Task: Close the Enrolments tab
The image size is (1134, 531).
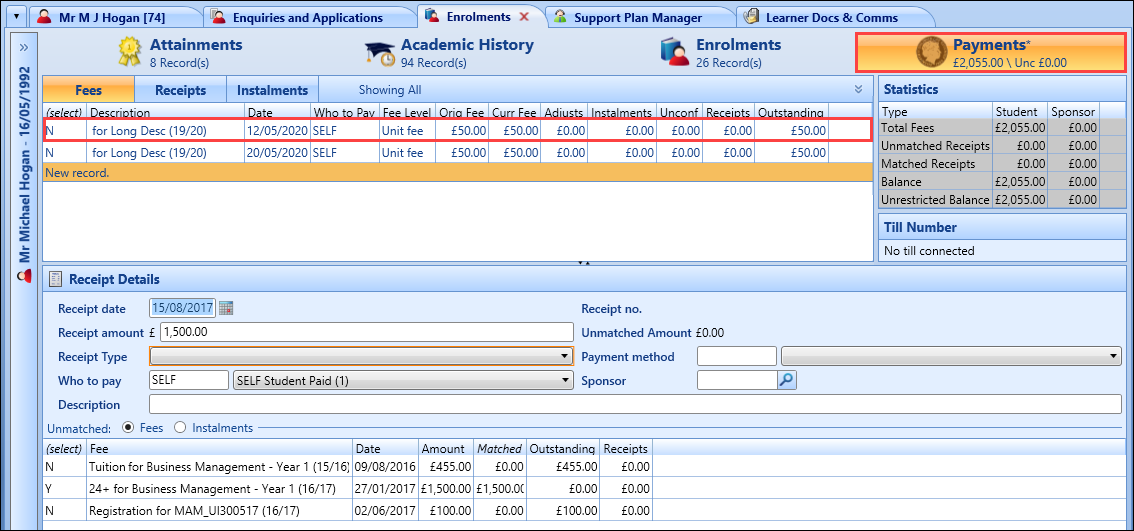Action: [x=524, y=17]
